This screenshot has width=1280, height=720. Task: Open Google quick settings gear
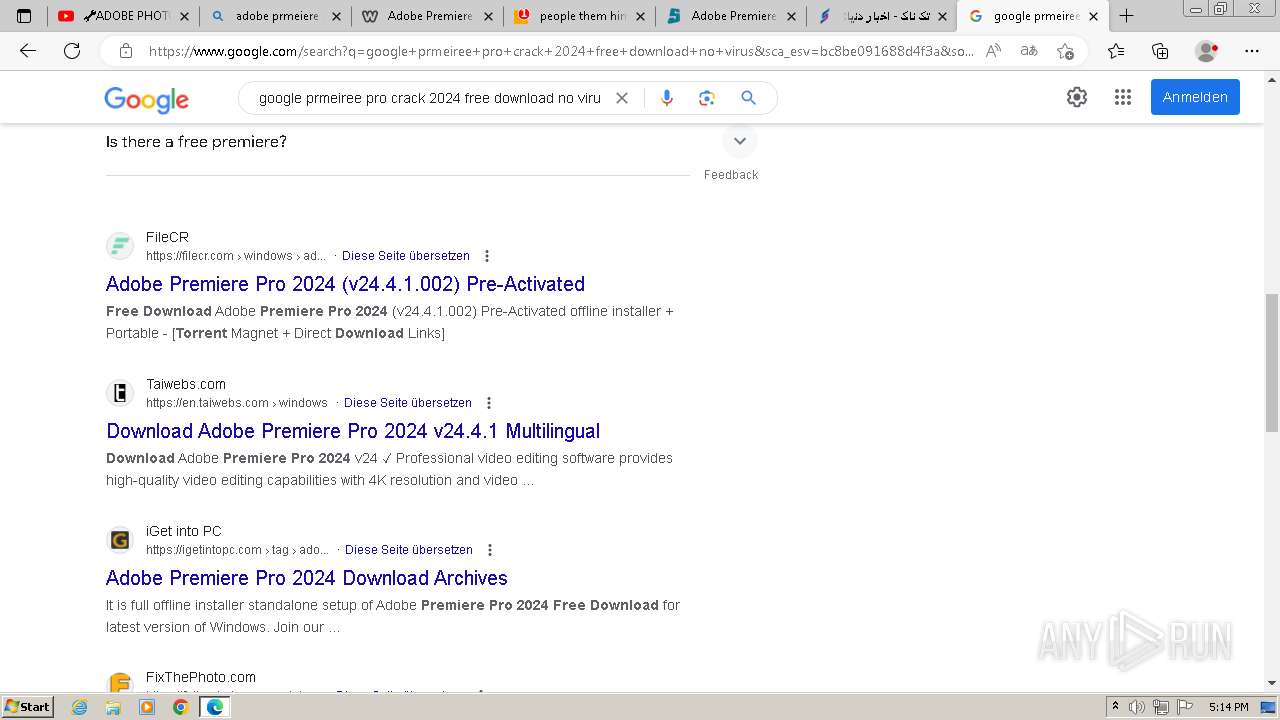pos(1077,97)
